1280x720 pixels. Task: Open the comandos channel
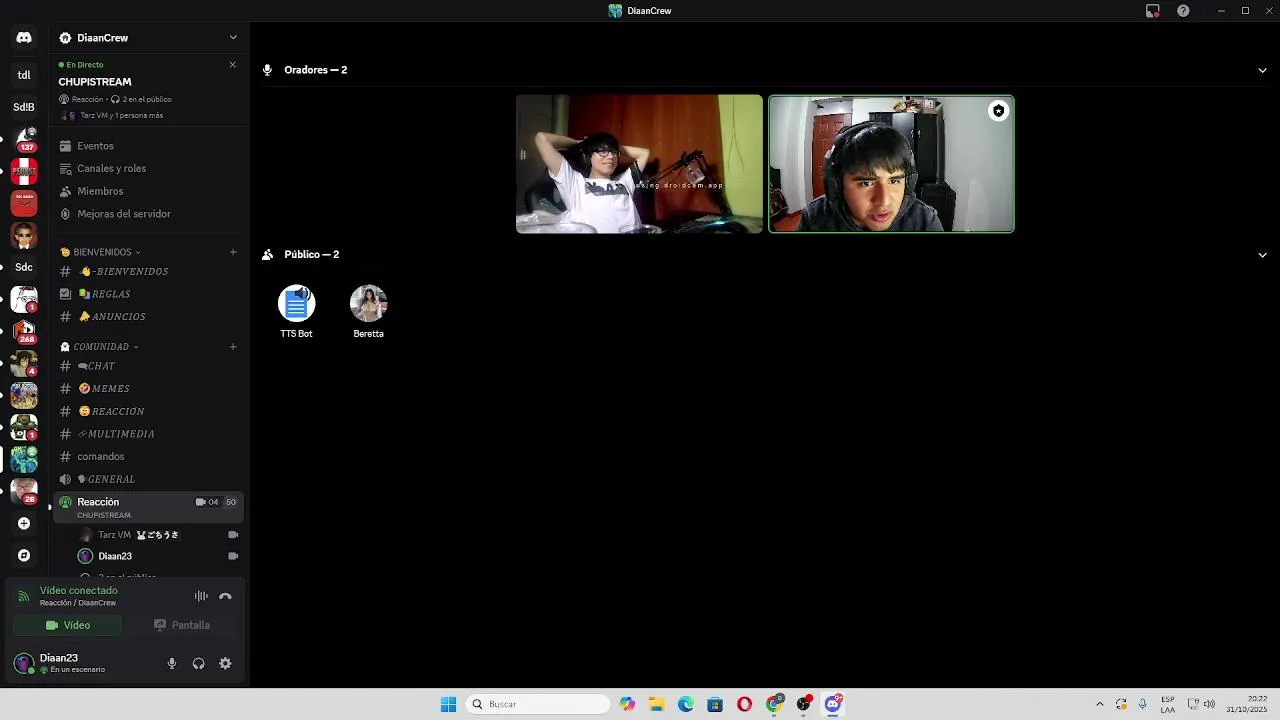click(x=148, y=457)
